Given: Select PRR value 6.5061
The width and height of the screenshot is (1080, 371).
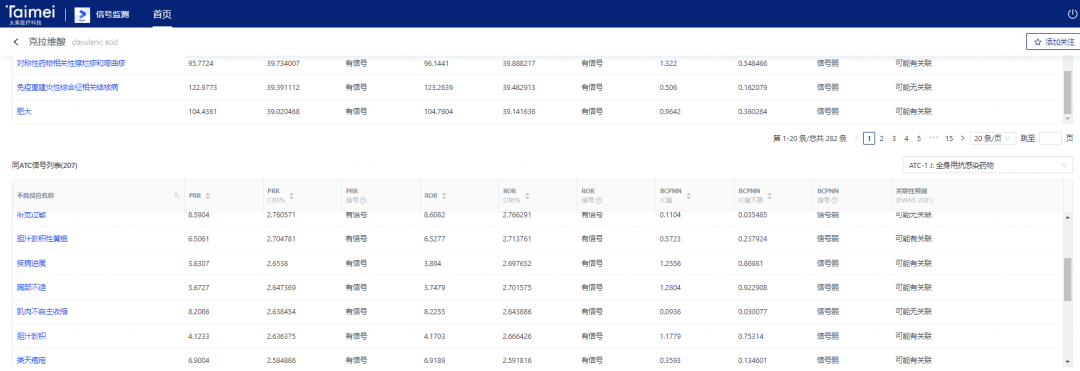Looking at the screenshot, I should (199, 239).
